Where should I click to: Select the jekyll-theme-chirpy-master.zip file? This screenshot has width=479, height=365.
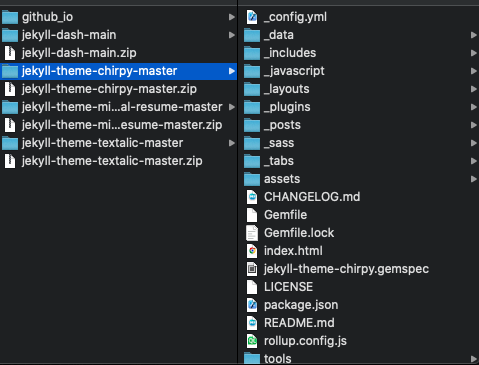coord(119,89)
